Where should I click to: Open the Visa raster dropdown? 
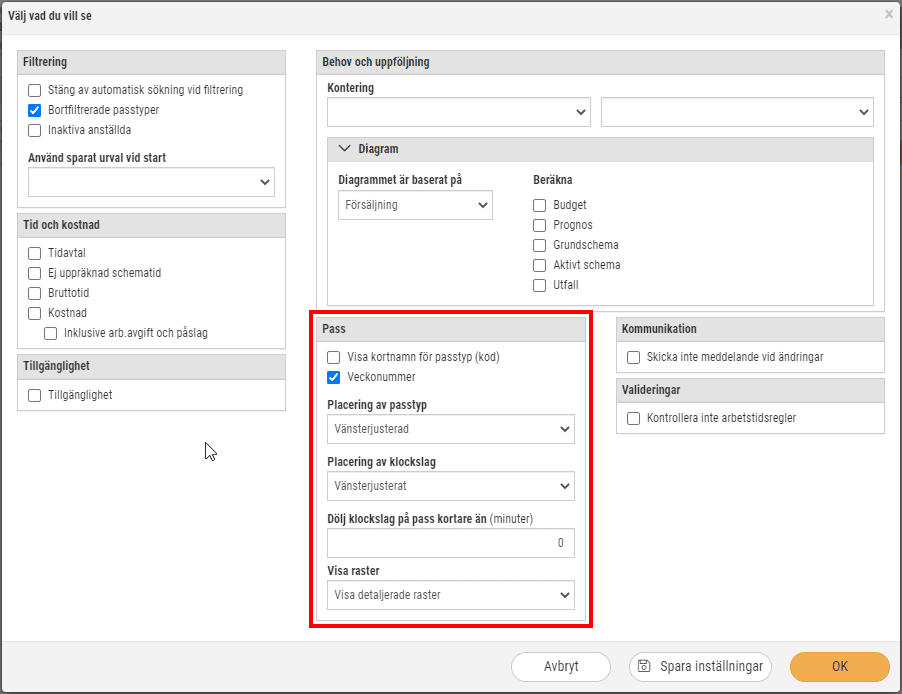click(451, 594)
